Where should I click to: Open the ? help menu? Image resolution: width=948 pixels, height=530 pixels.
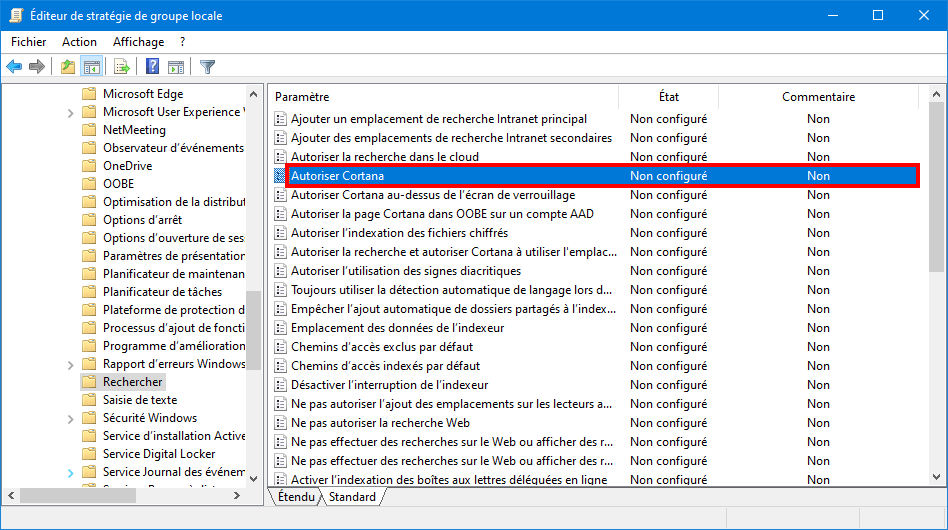click(182, 42)
